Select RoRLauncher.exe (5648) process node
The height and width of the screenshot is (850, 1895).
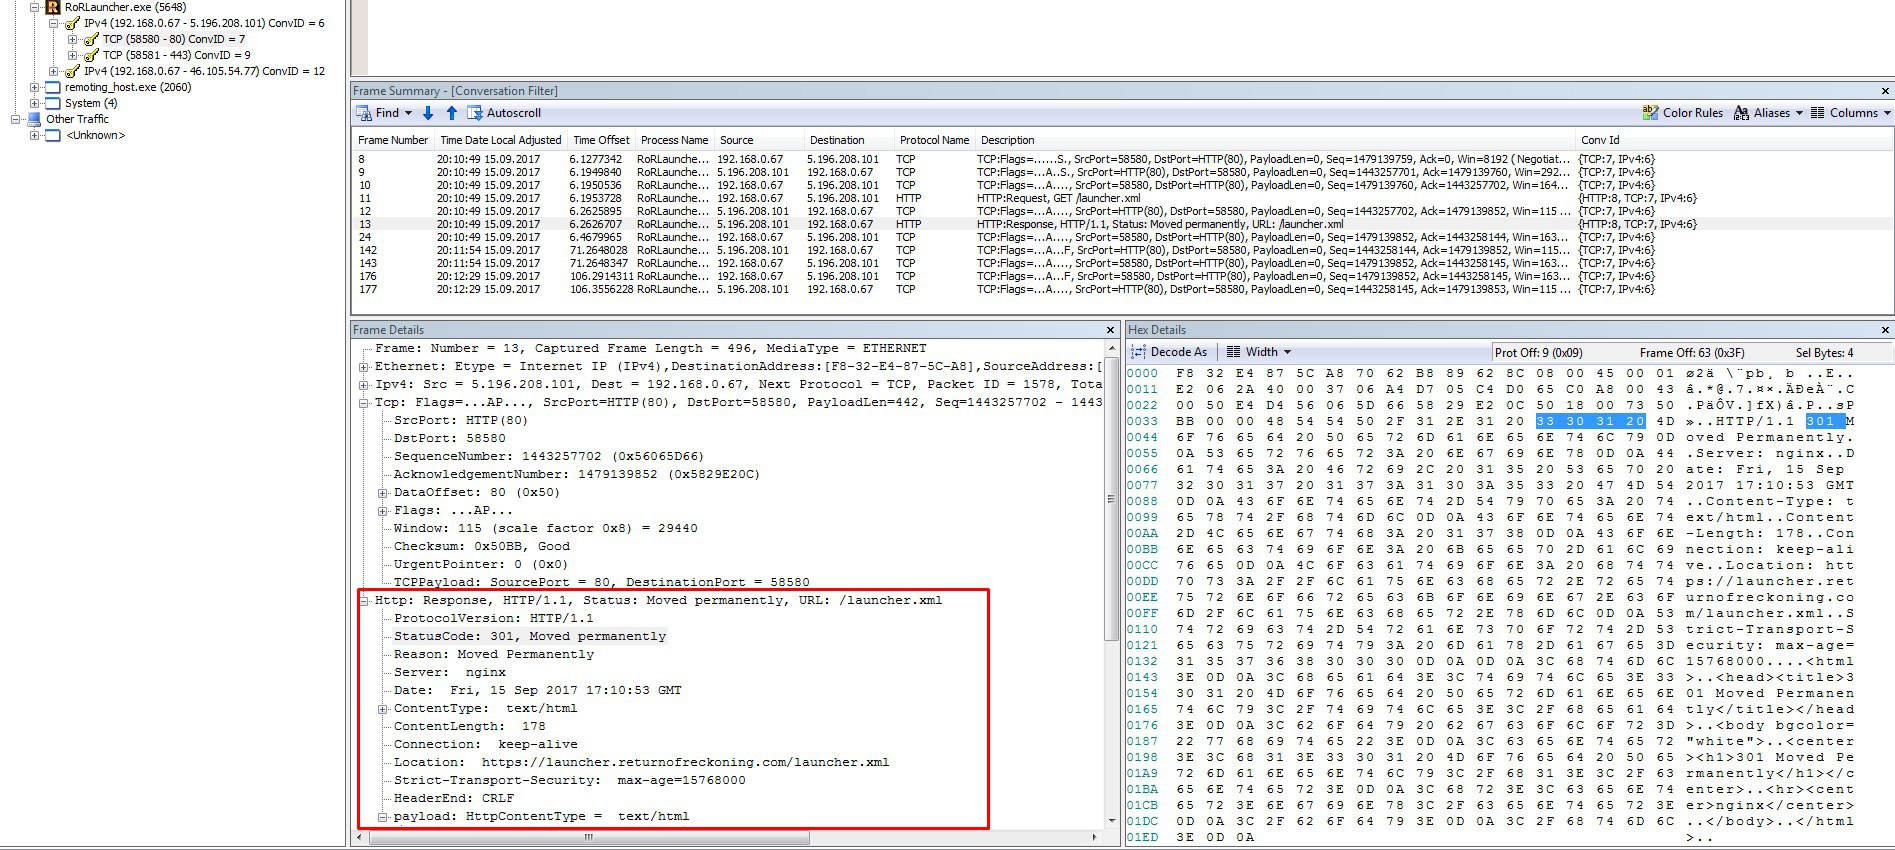[125, 7]
